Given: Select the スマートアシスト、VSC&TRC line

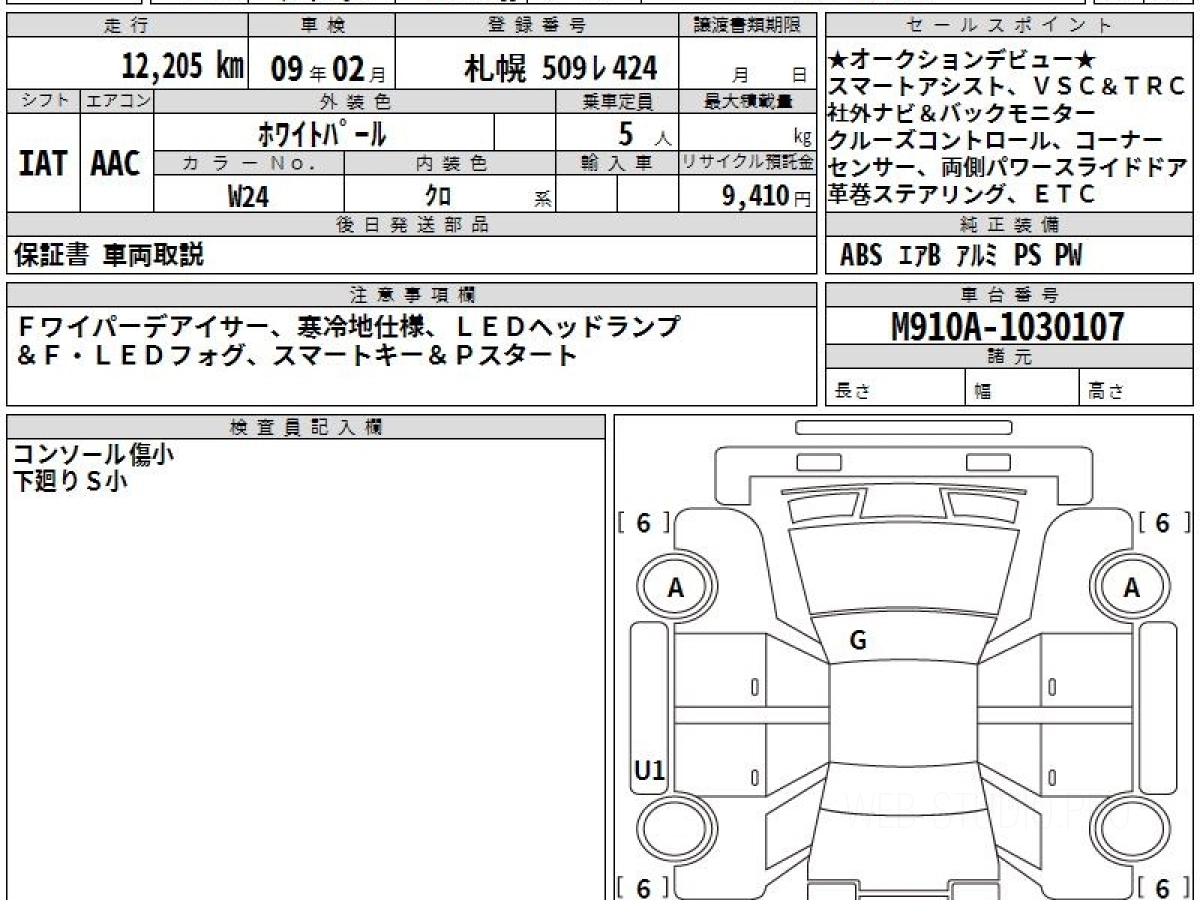Looking at the screenshot, I should coord(1007,87).
